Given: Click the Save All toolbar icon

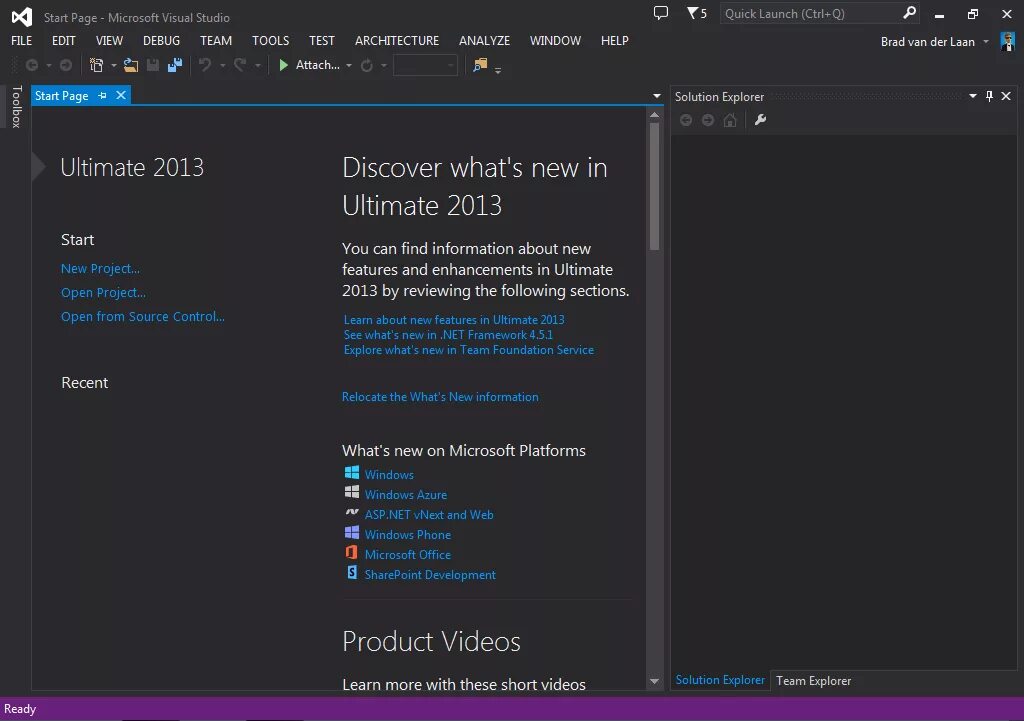Looking at the screenshot, I should pyautogui.click(x=175, y=65).
